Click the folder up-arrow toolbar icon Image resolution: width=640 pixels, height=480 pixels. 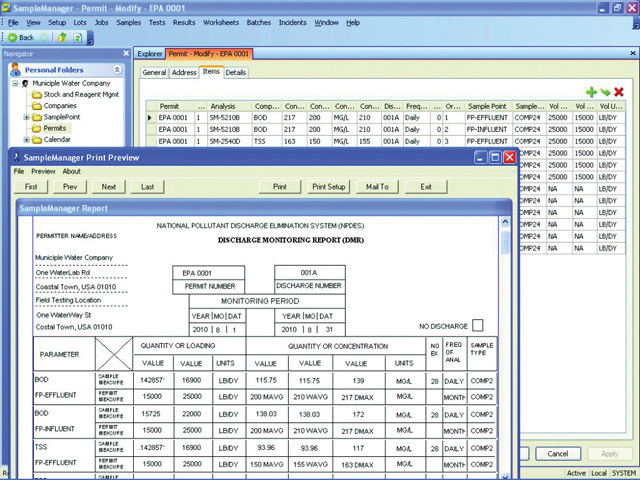click(x=63, y=37)
